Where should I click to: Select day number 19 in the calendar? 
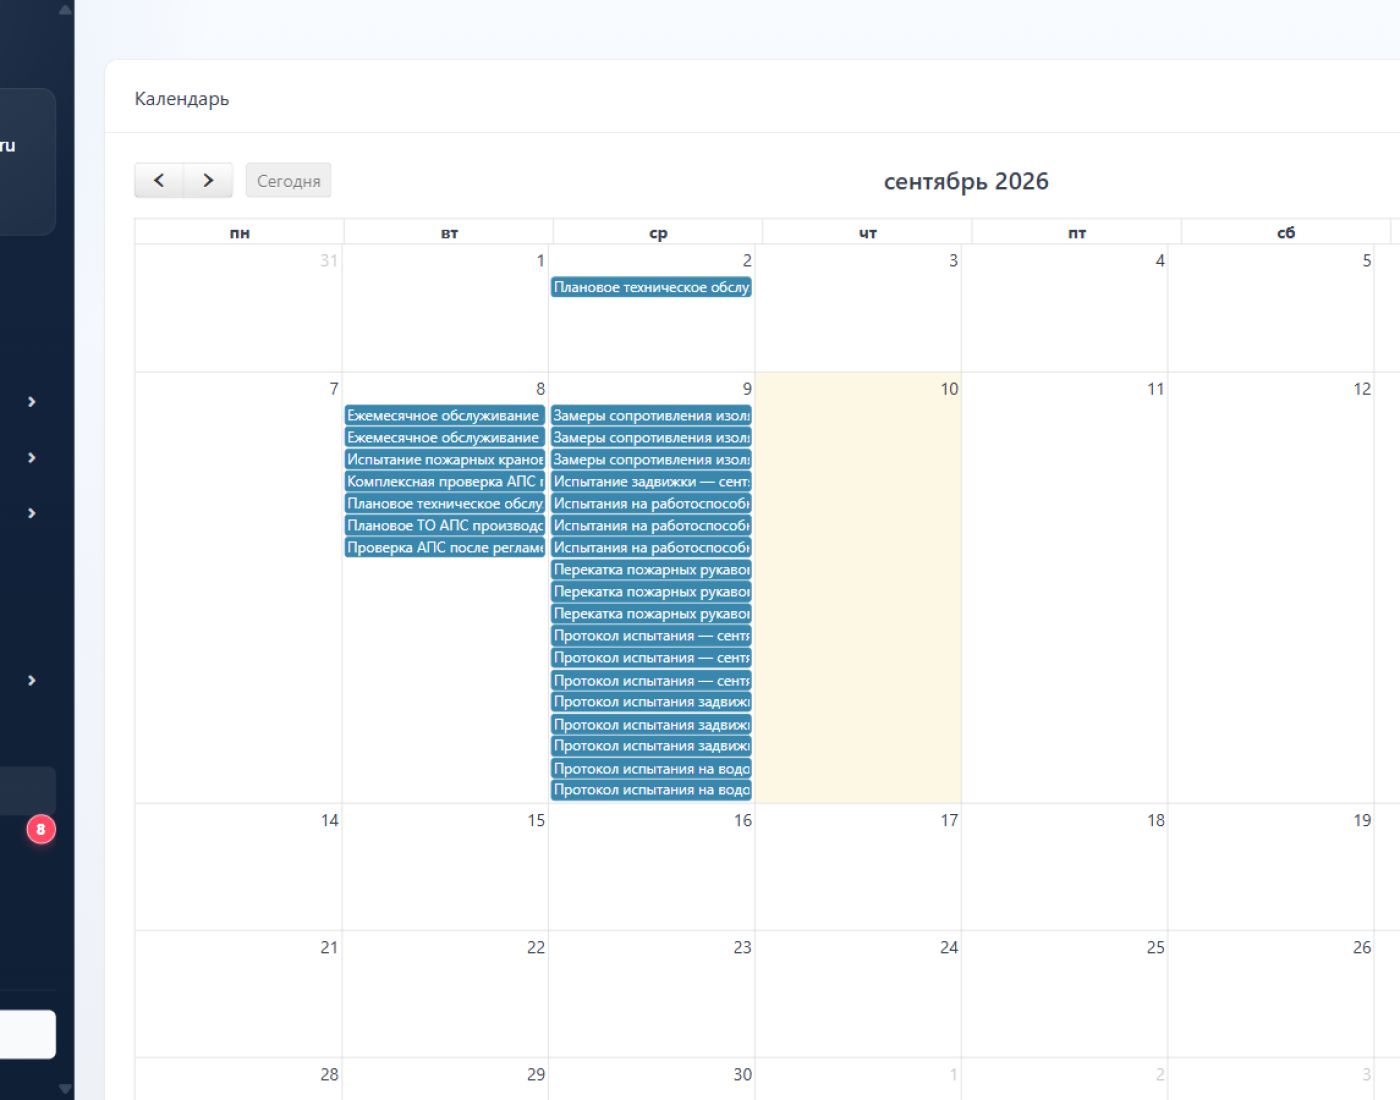click(x=1362, y=820)
